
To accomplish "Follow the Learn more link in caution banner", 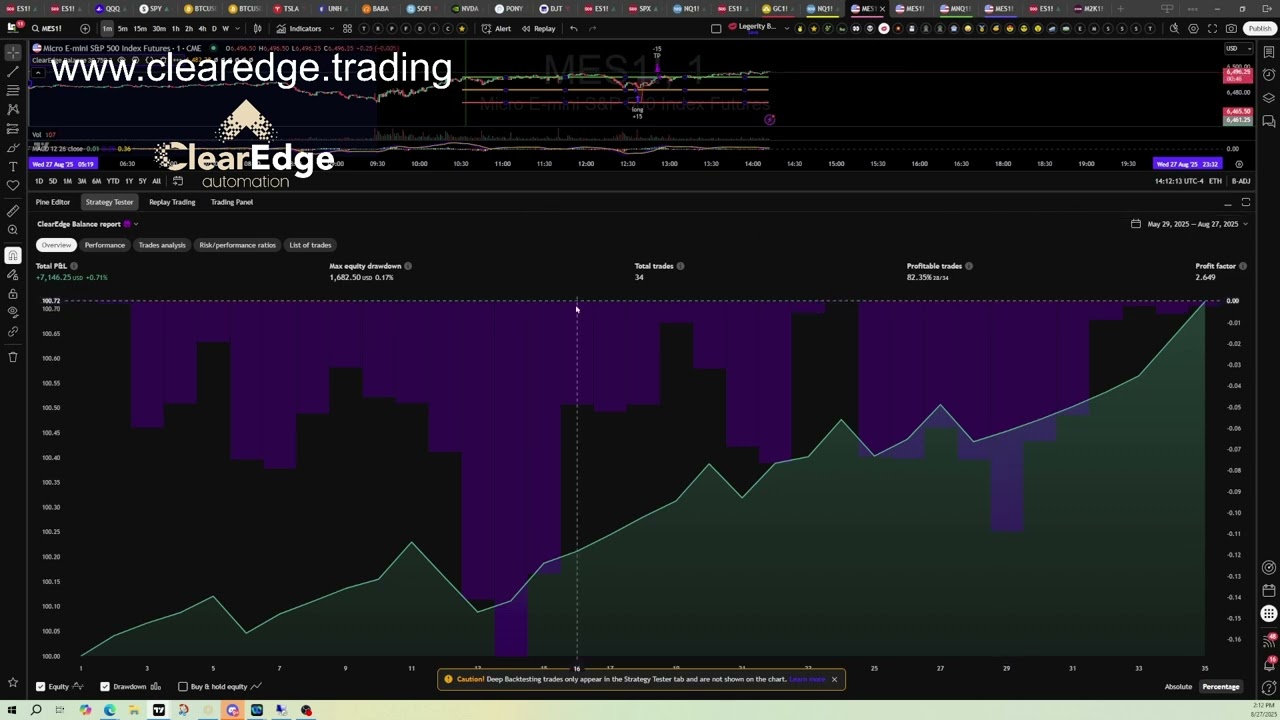I will (x=807, y=679).
